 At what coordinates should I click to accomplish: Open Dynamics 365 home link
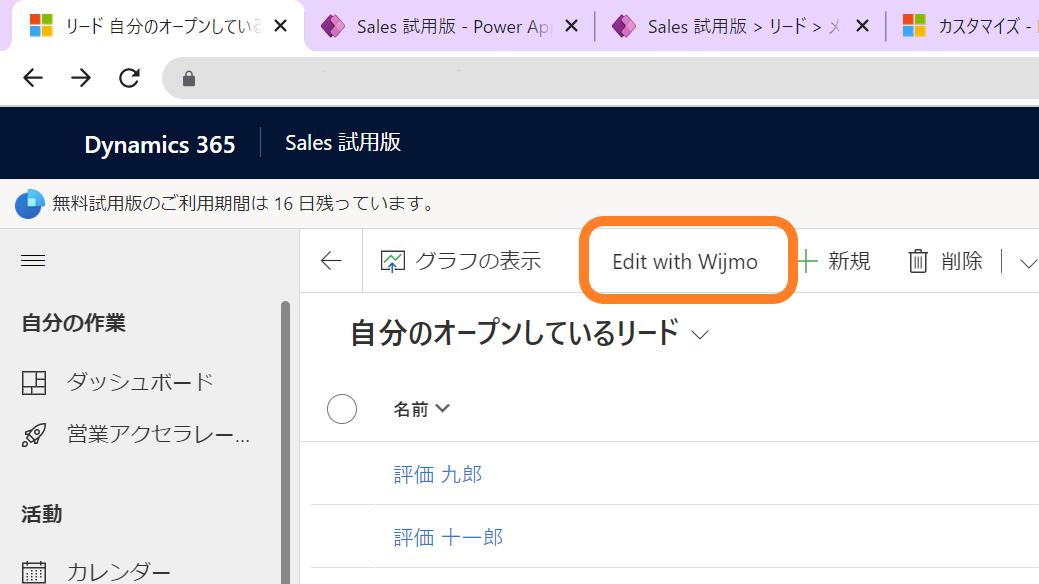pyautogui.click(x=160, y=144)
